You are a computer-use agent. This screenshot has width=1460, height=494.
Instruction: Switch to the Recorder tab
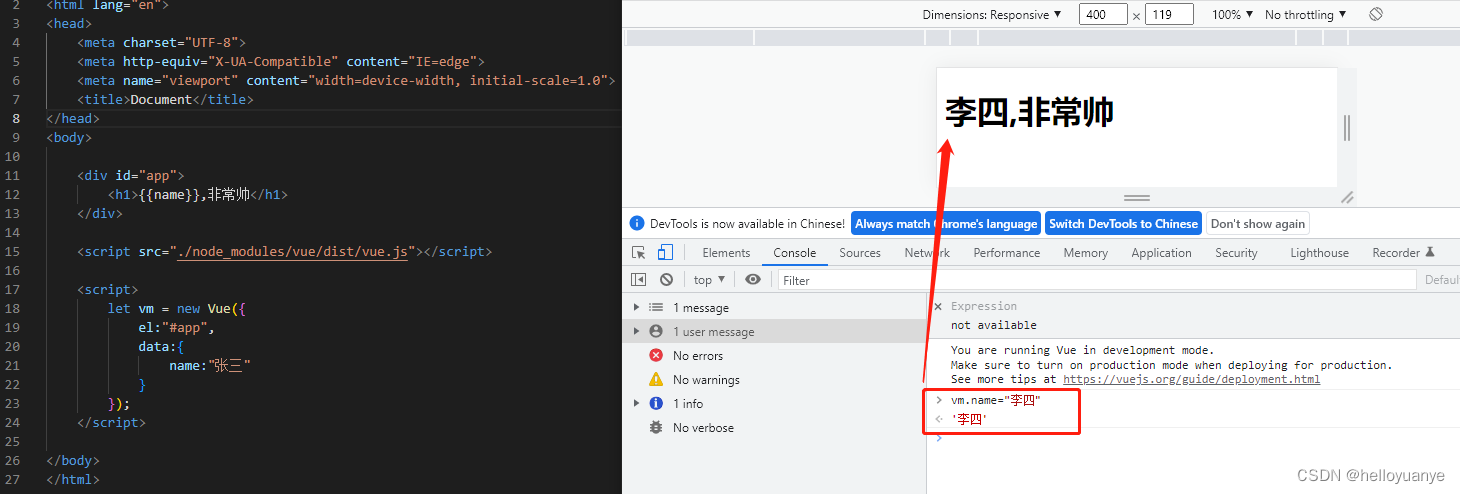[1404, 253]
